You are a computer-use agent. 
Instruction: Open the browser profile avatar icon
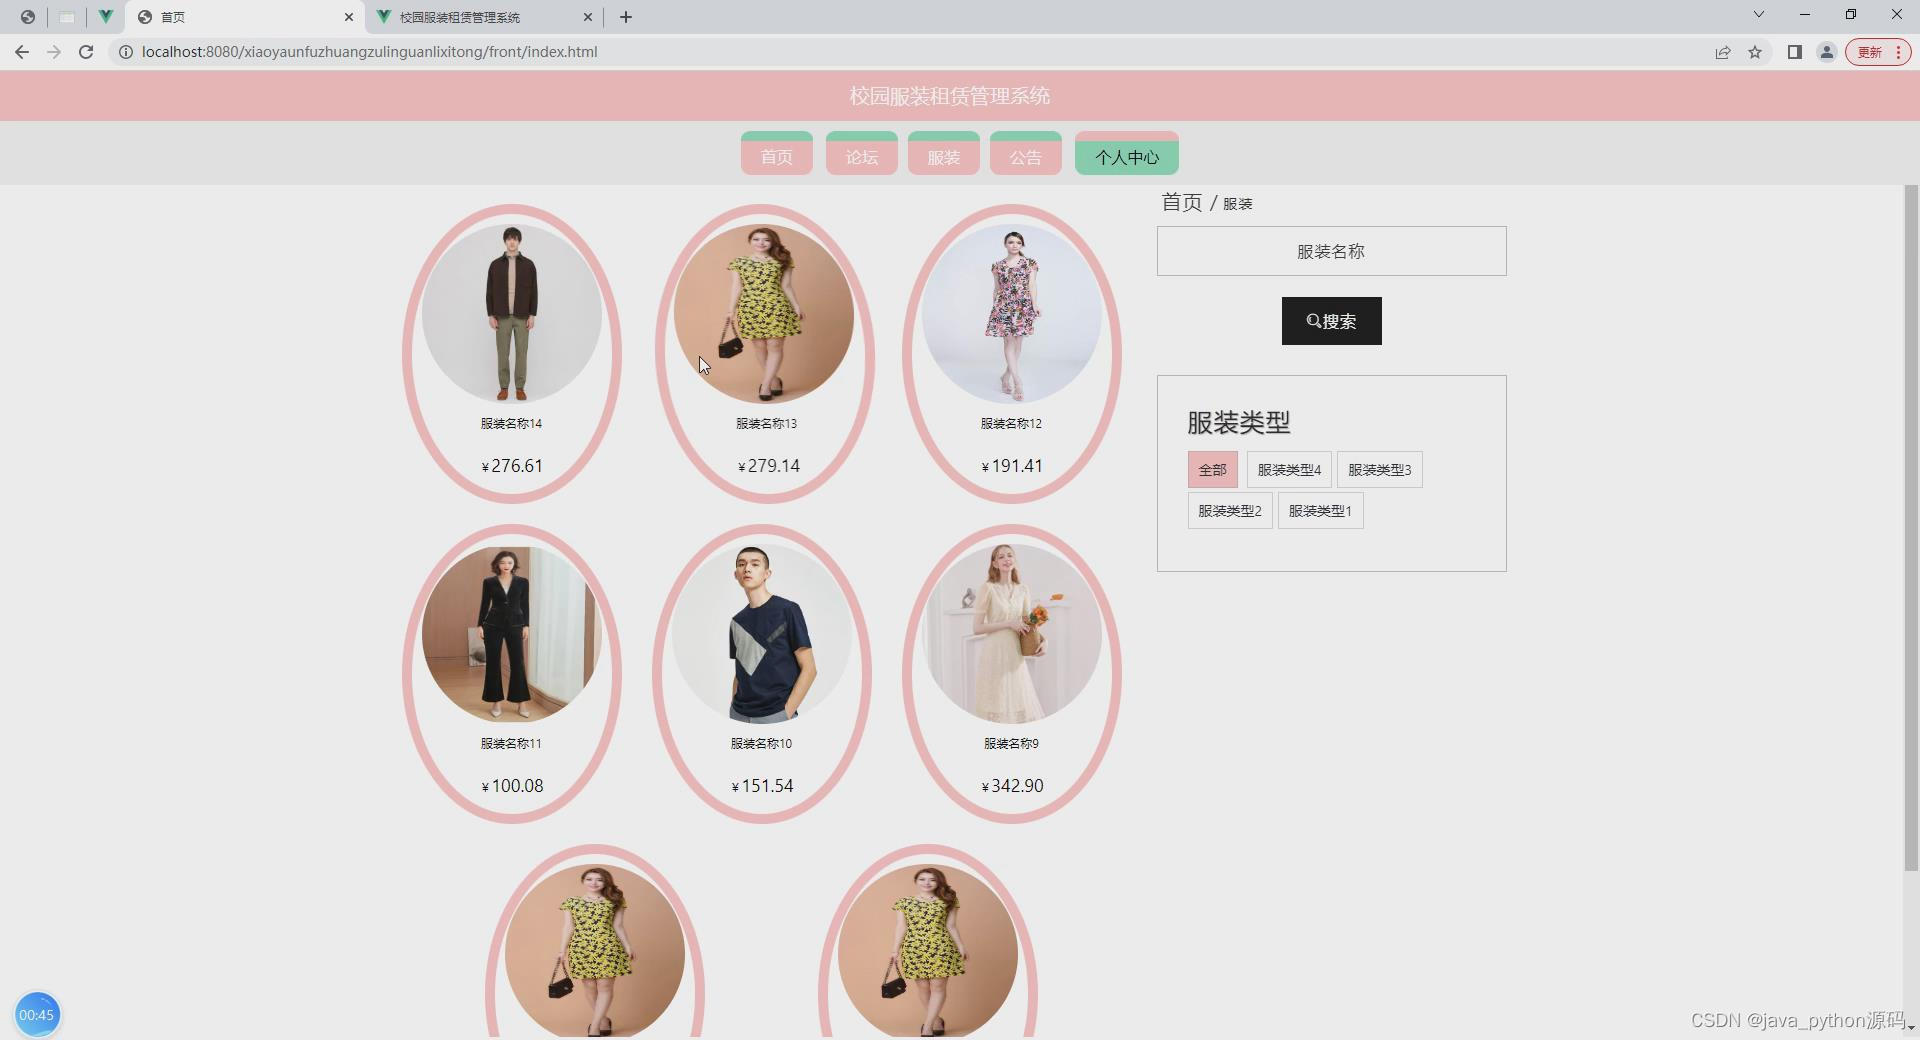(1827, 52)
